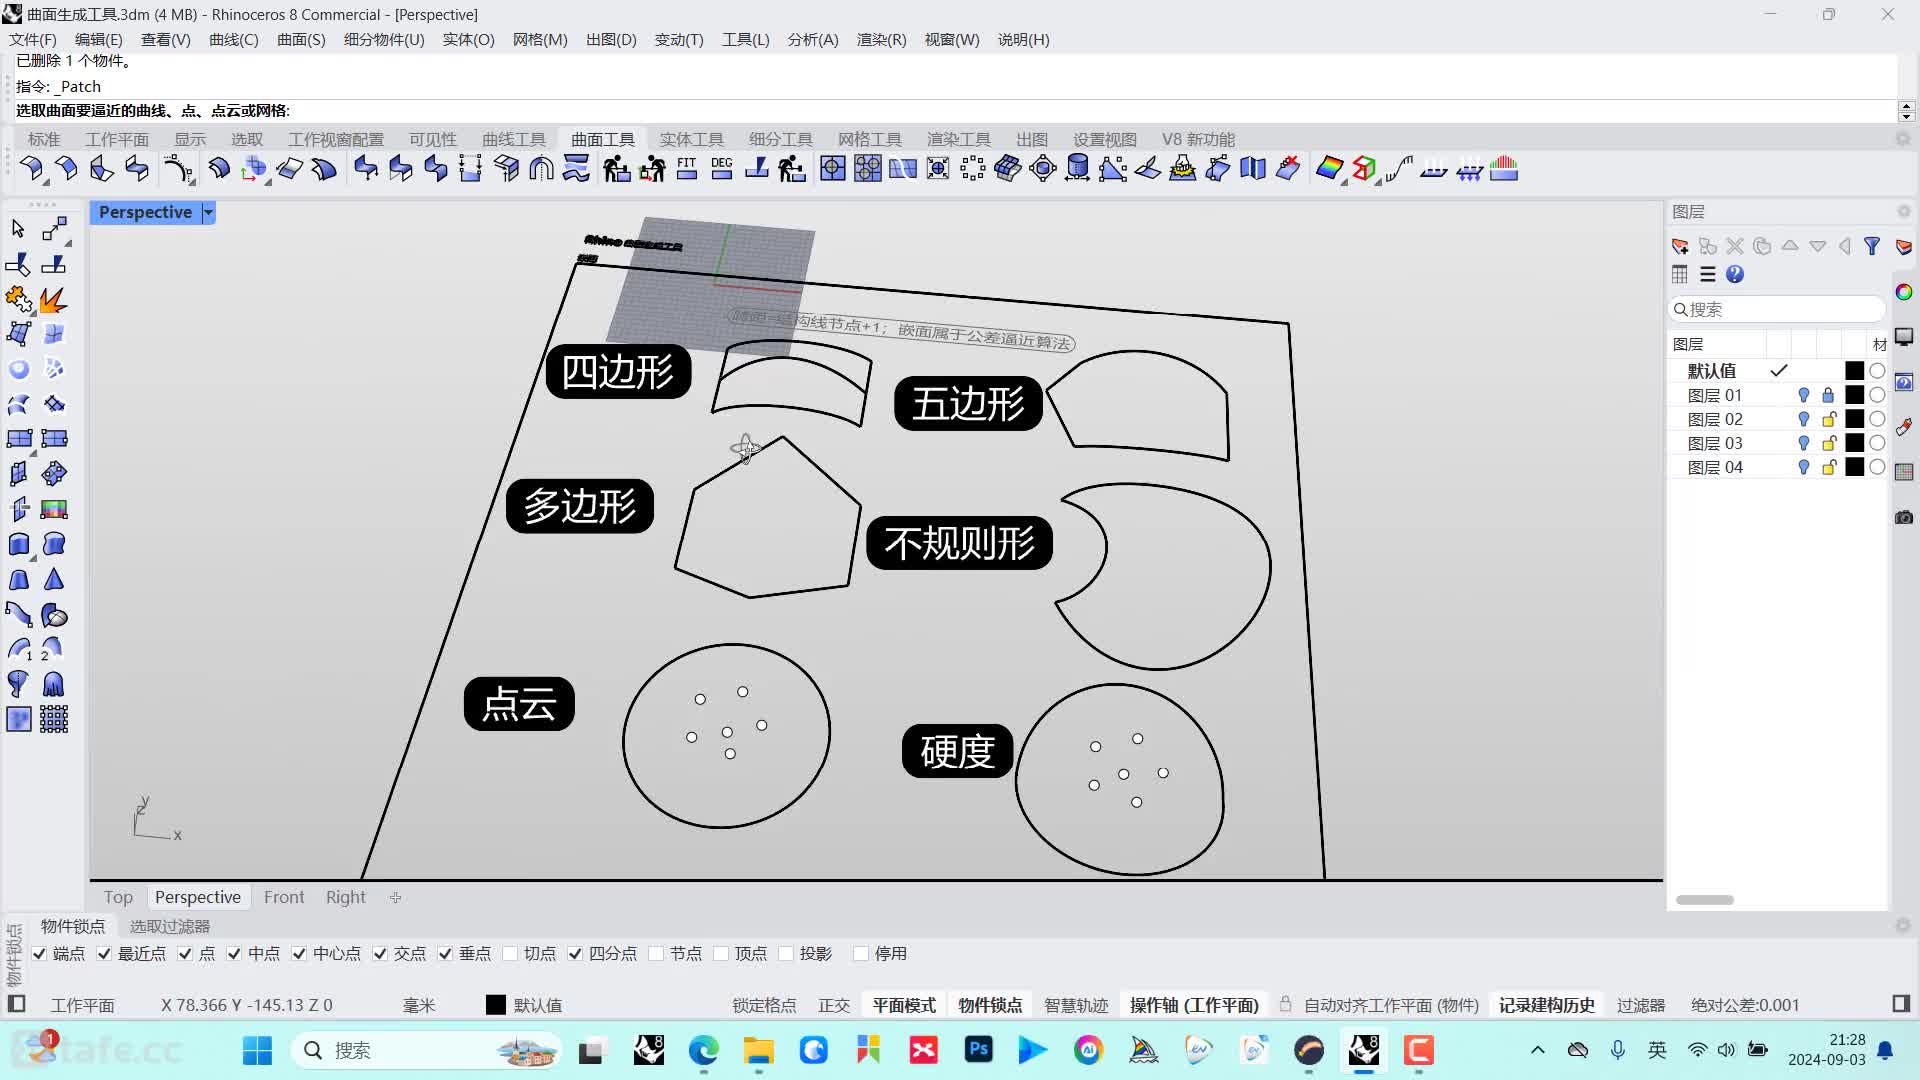The width and height of the screenshot is (1920, 1080).
Task: Click the new layer icon in layers panel
Action: coord(1680,246)
